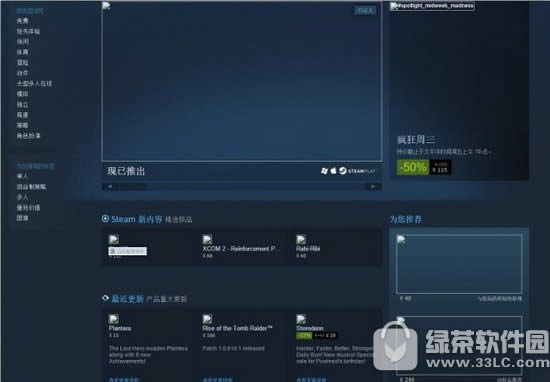550x382 pixels.
Task: Select 单人 tag in sidebar
Action: coord(22,176)
